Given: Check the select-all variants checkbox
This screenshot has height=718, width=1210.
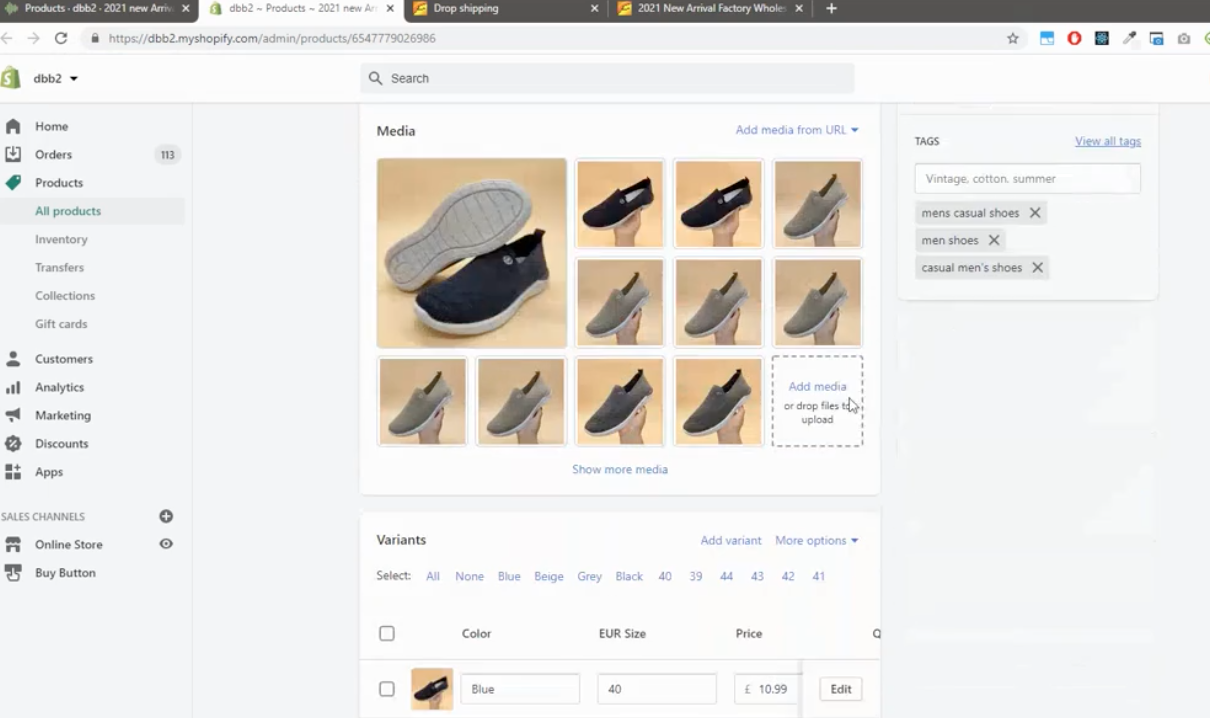Looking at the screenshot, I should pos(387,633).
